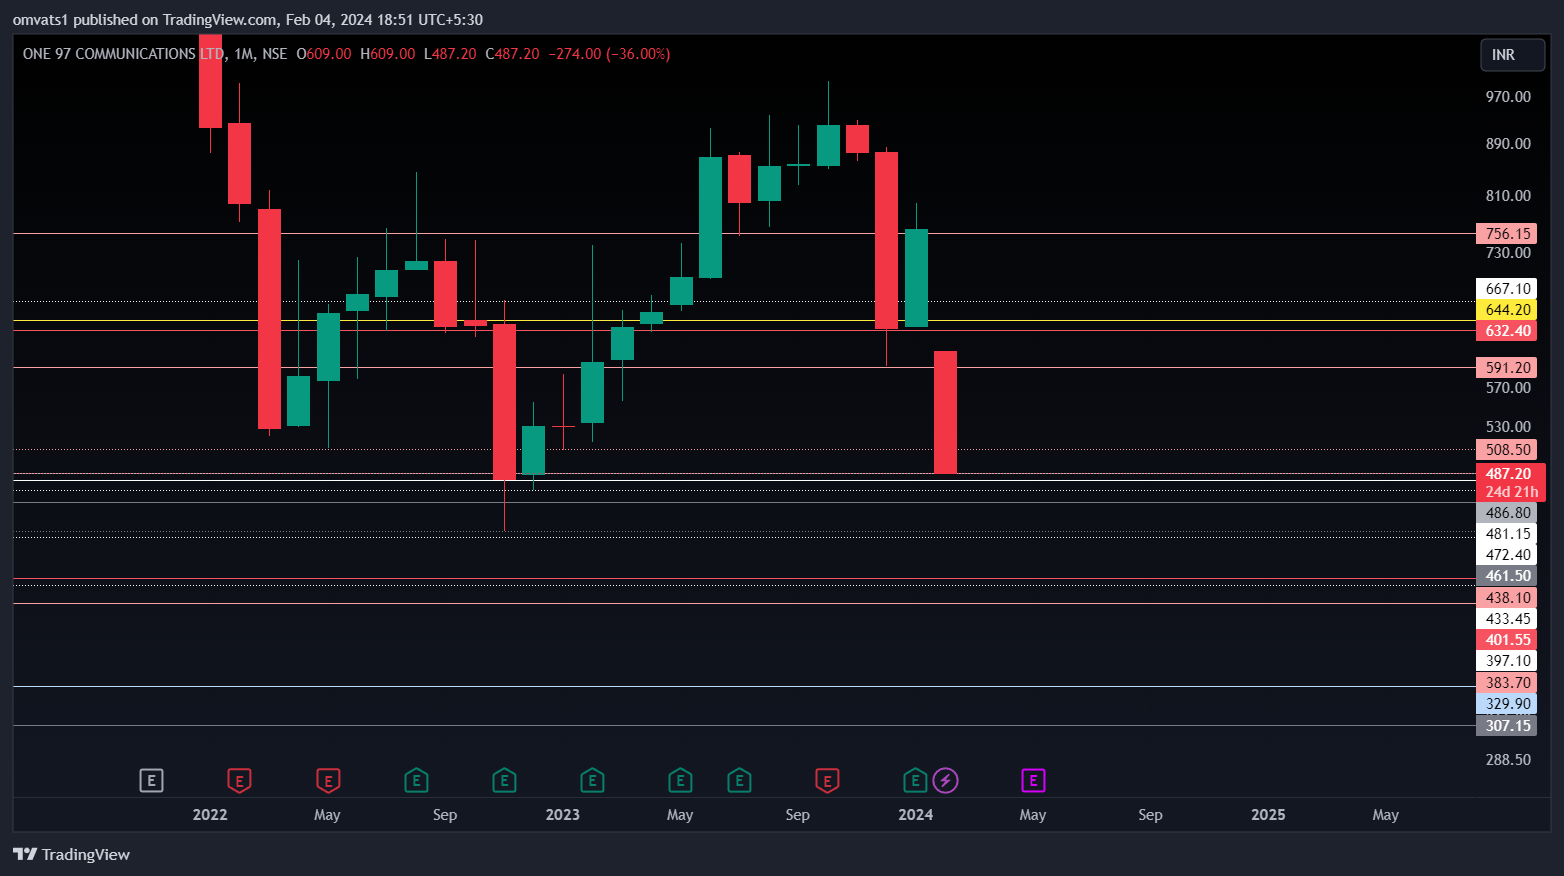Click the 2023 label on time axis
The image size is (1564, 876).
563,815
